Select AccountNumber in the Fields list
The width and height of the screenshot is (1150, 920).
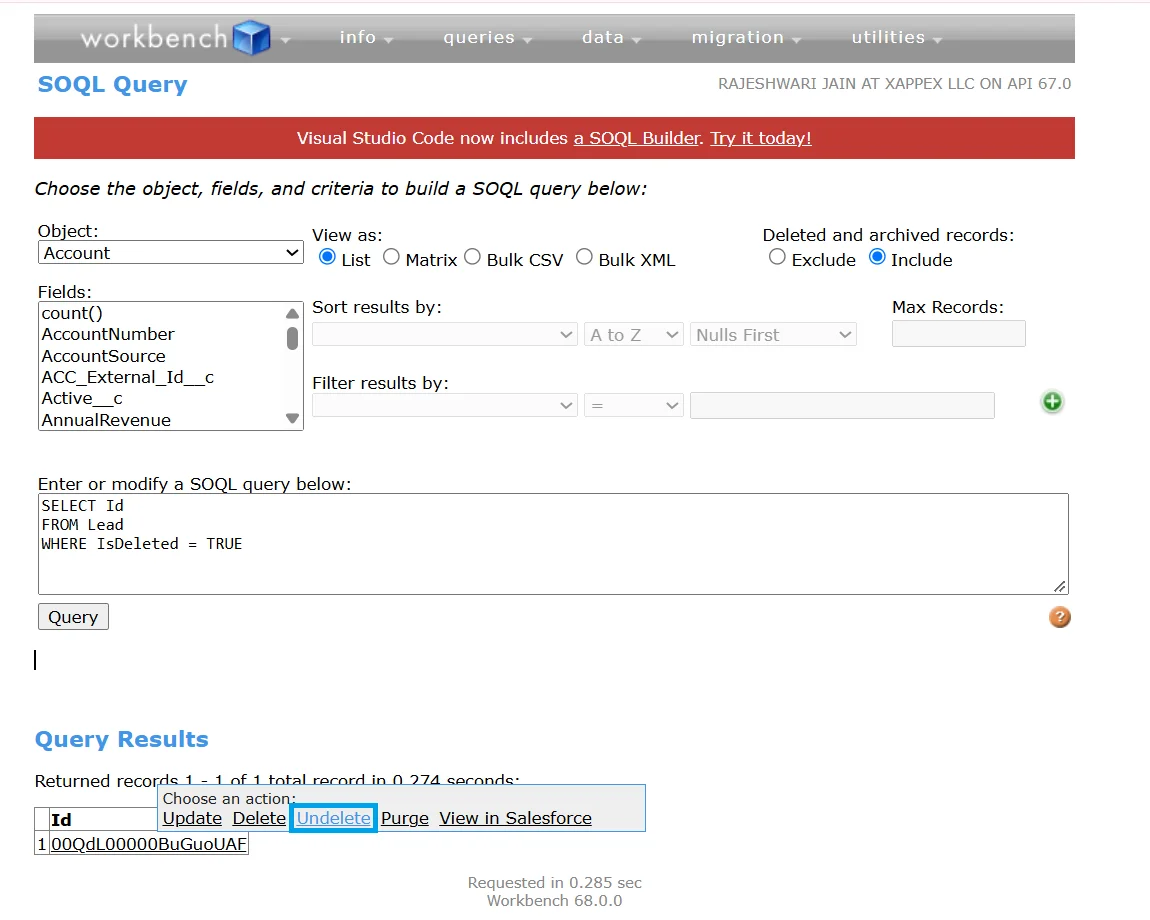pos(161,335)
